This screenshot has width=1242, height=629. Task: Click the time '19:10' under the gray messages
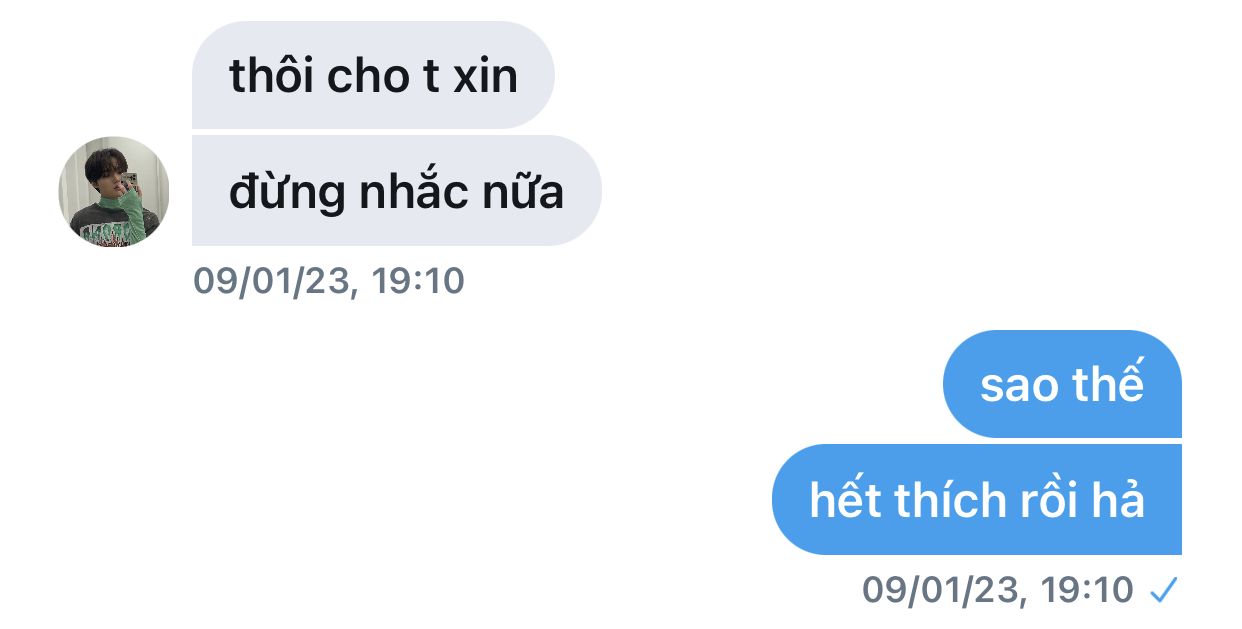coord(418,282)
